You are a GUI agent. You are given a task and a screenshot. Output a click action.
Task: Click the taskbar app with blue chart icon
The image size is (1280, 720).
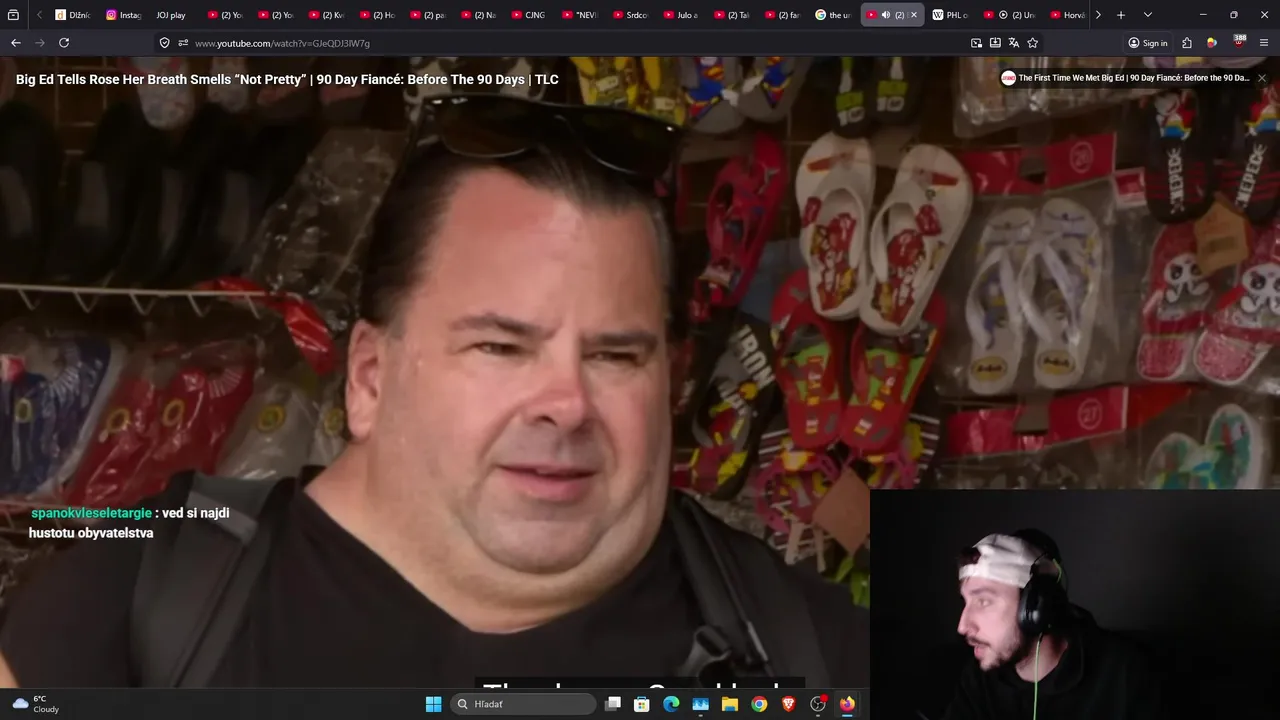click(700, 704)
